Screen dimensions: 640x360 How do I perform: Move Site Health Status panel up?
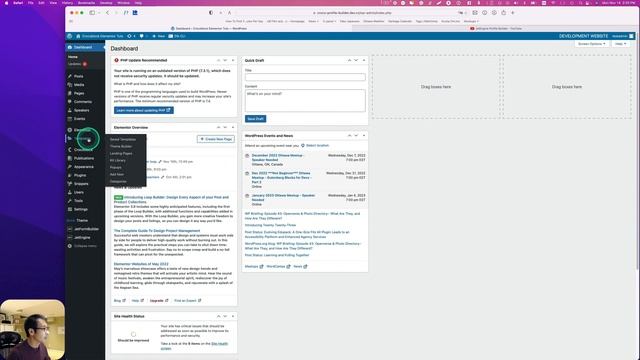point(218,316)
